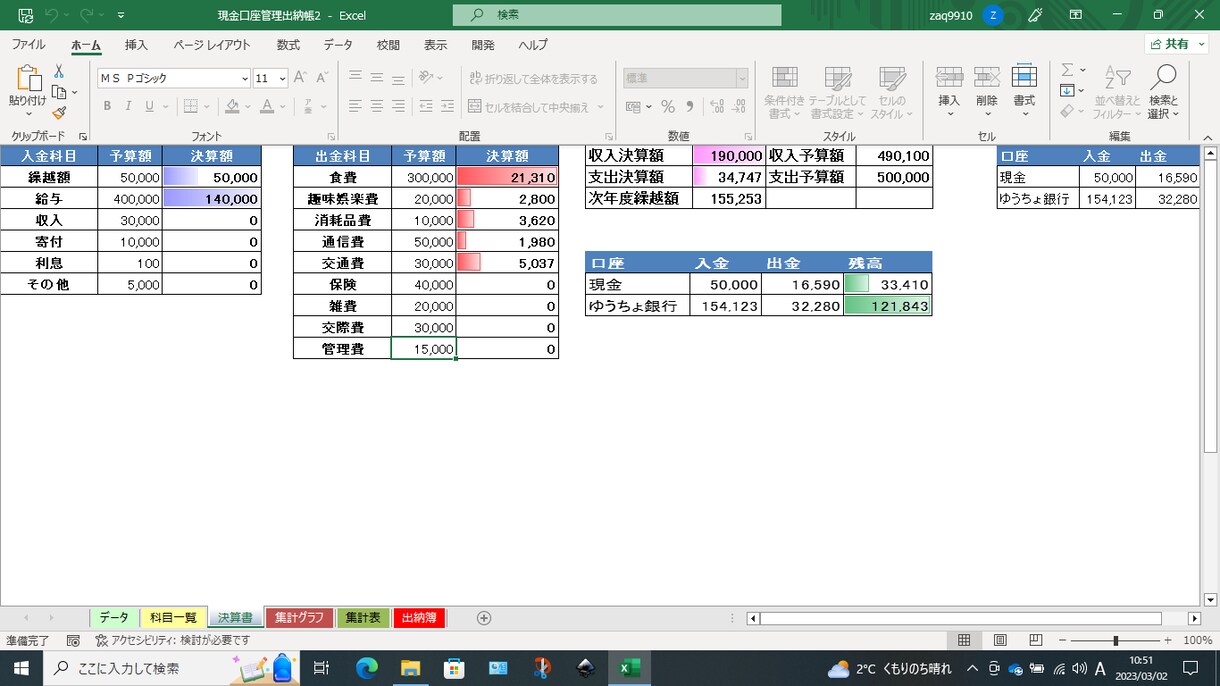Add a new sheet with plus icon
Viewport: 1220px width, 686px height.
click(484, 618)
